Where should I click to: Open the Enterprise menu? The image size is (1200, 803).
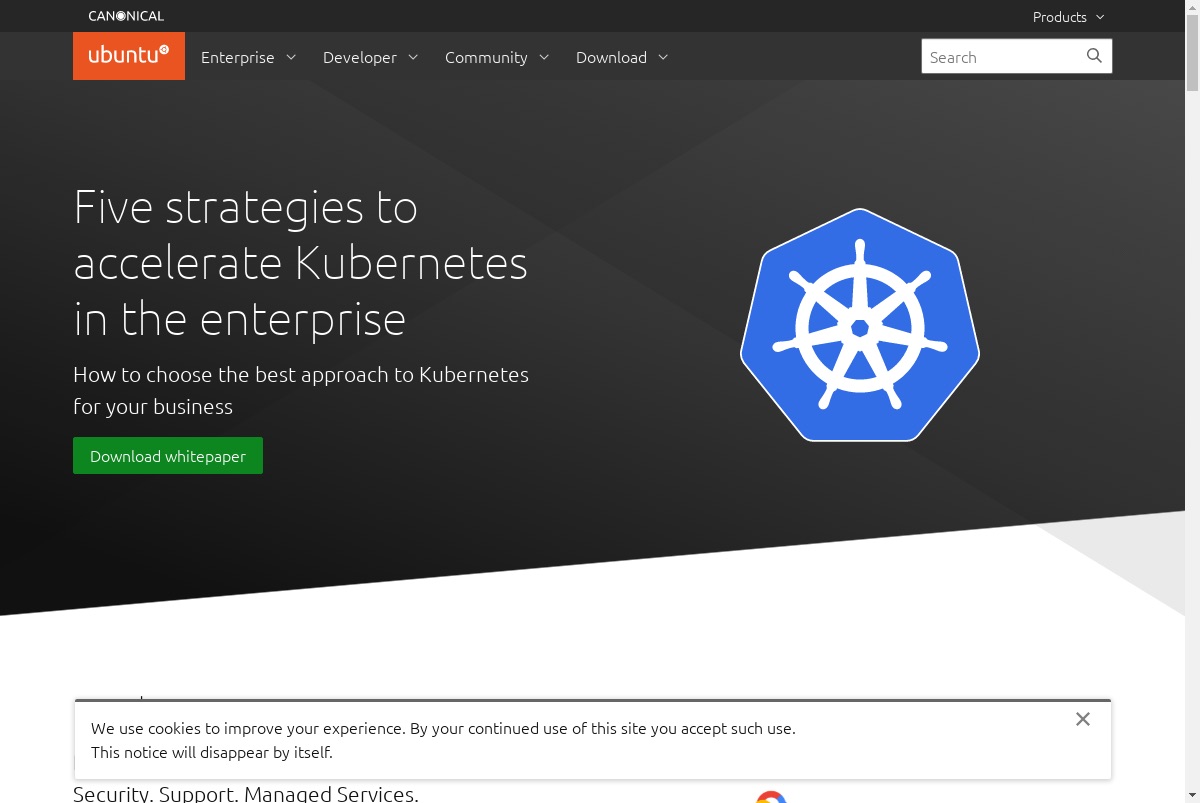(x=249, y=57)
